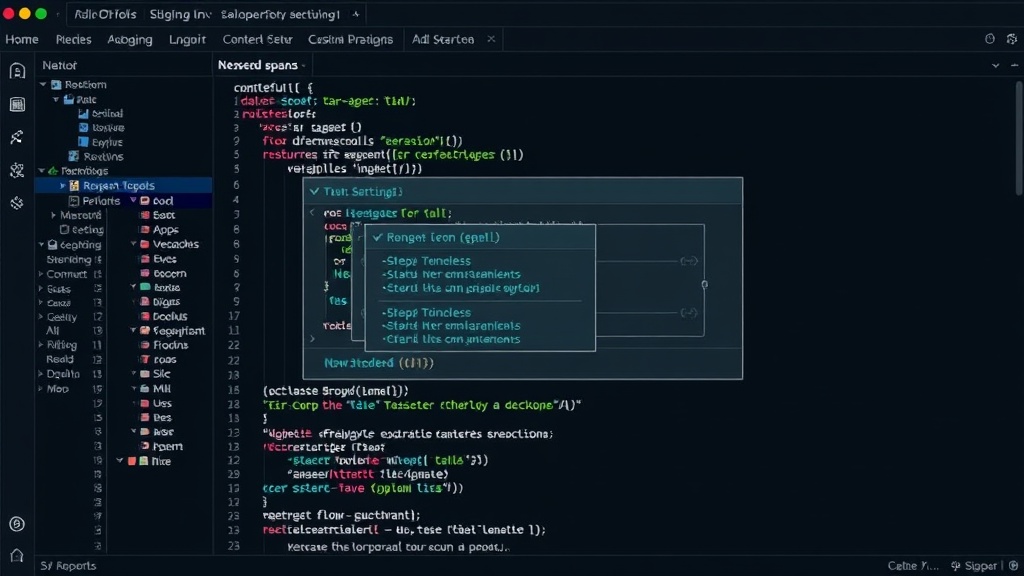This screenshot has width=1024, height=576.
Task: Click the icon next to 'Rextins'
Action: pos(74,156)
